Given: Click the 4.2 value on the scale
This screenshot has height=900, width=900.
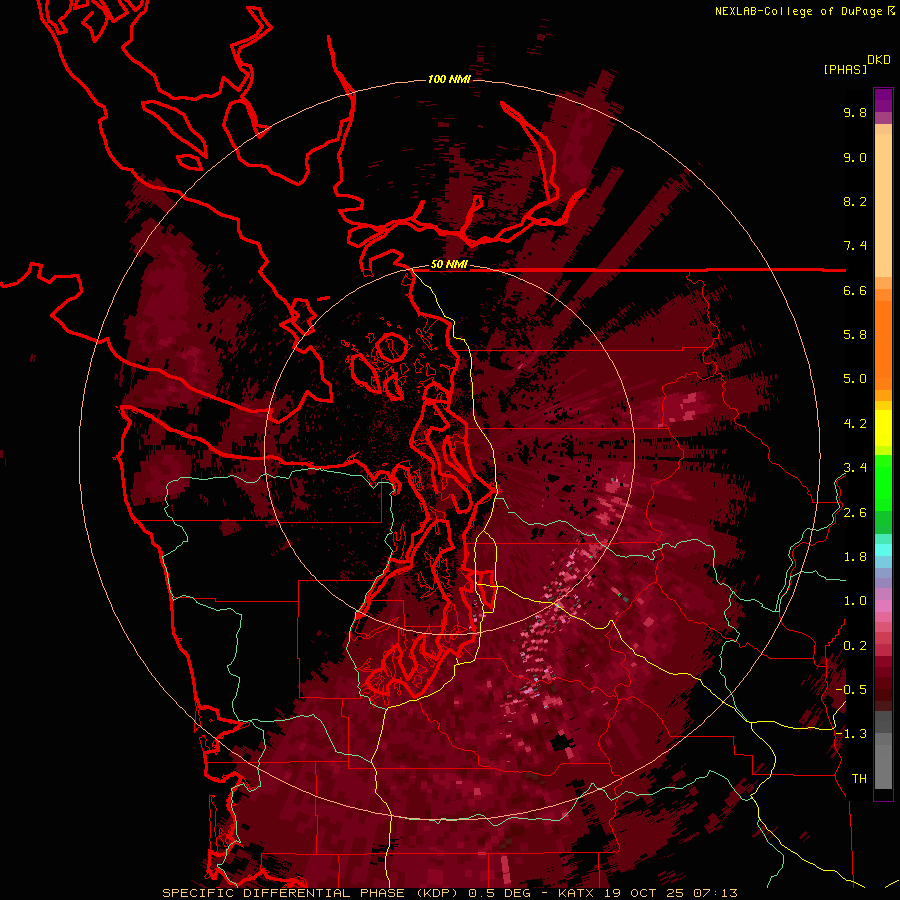Looking at the screenshot, I should (x=855, y=424).
